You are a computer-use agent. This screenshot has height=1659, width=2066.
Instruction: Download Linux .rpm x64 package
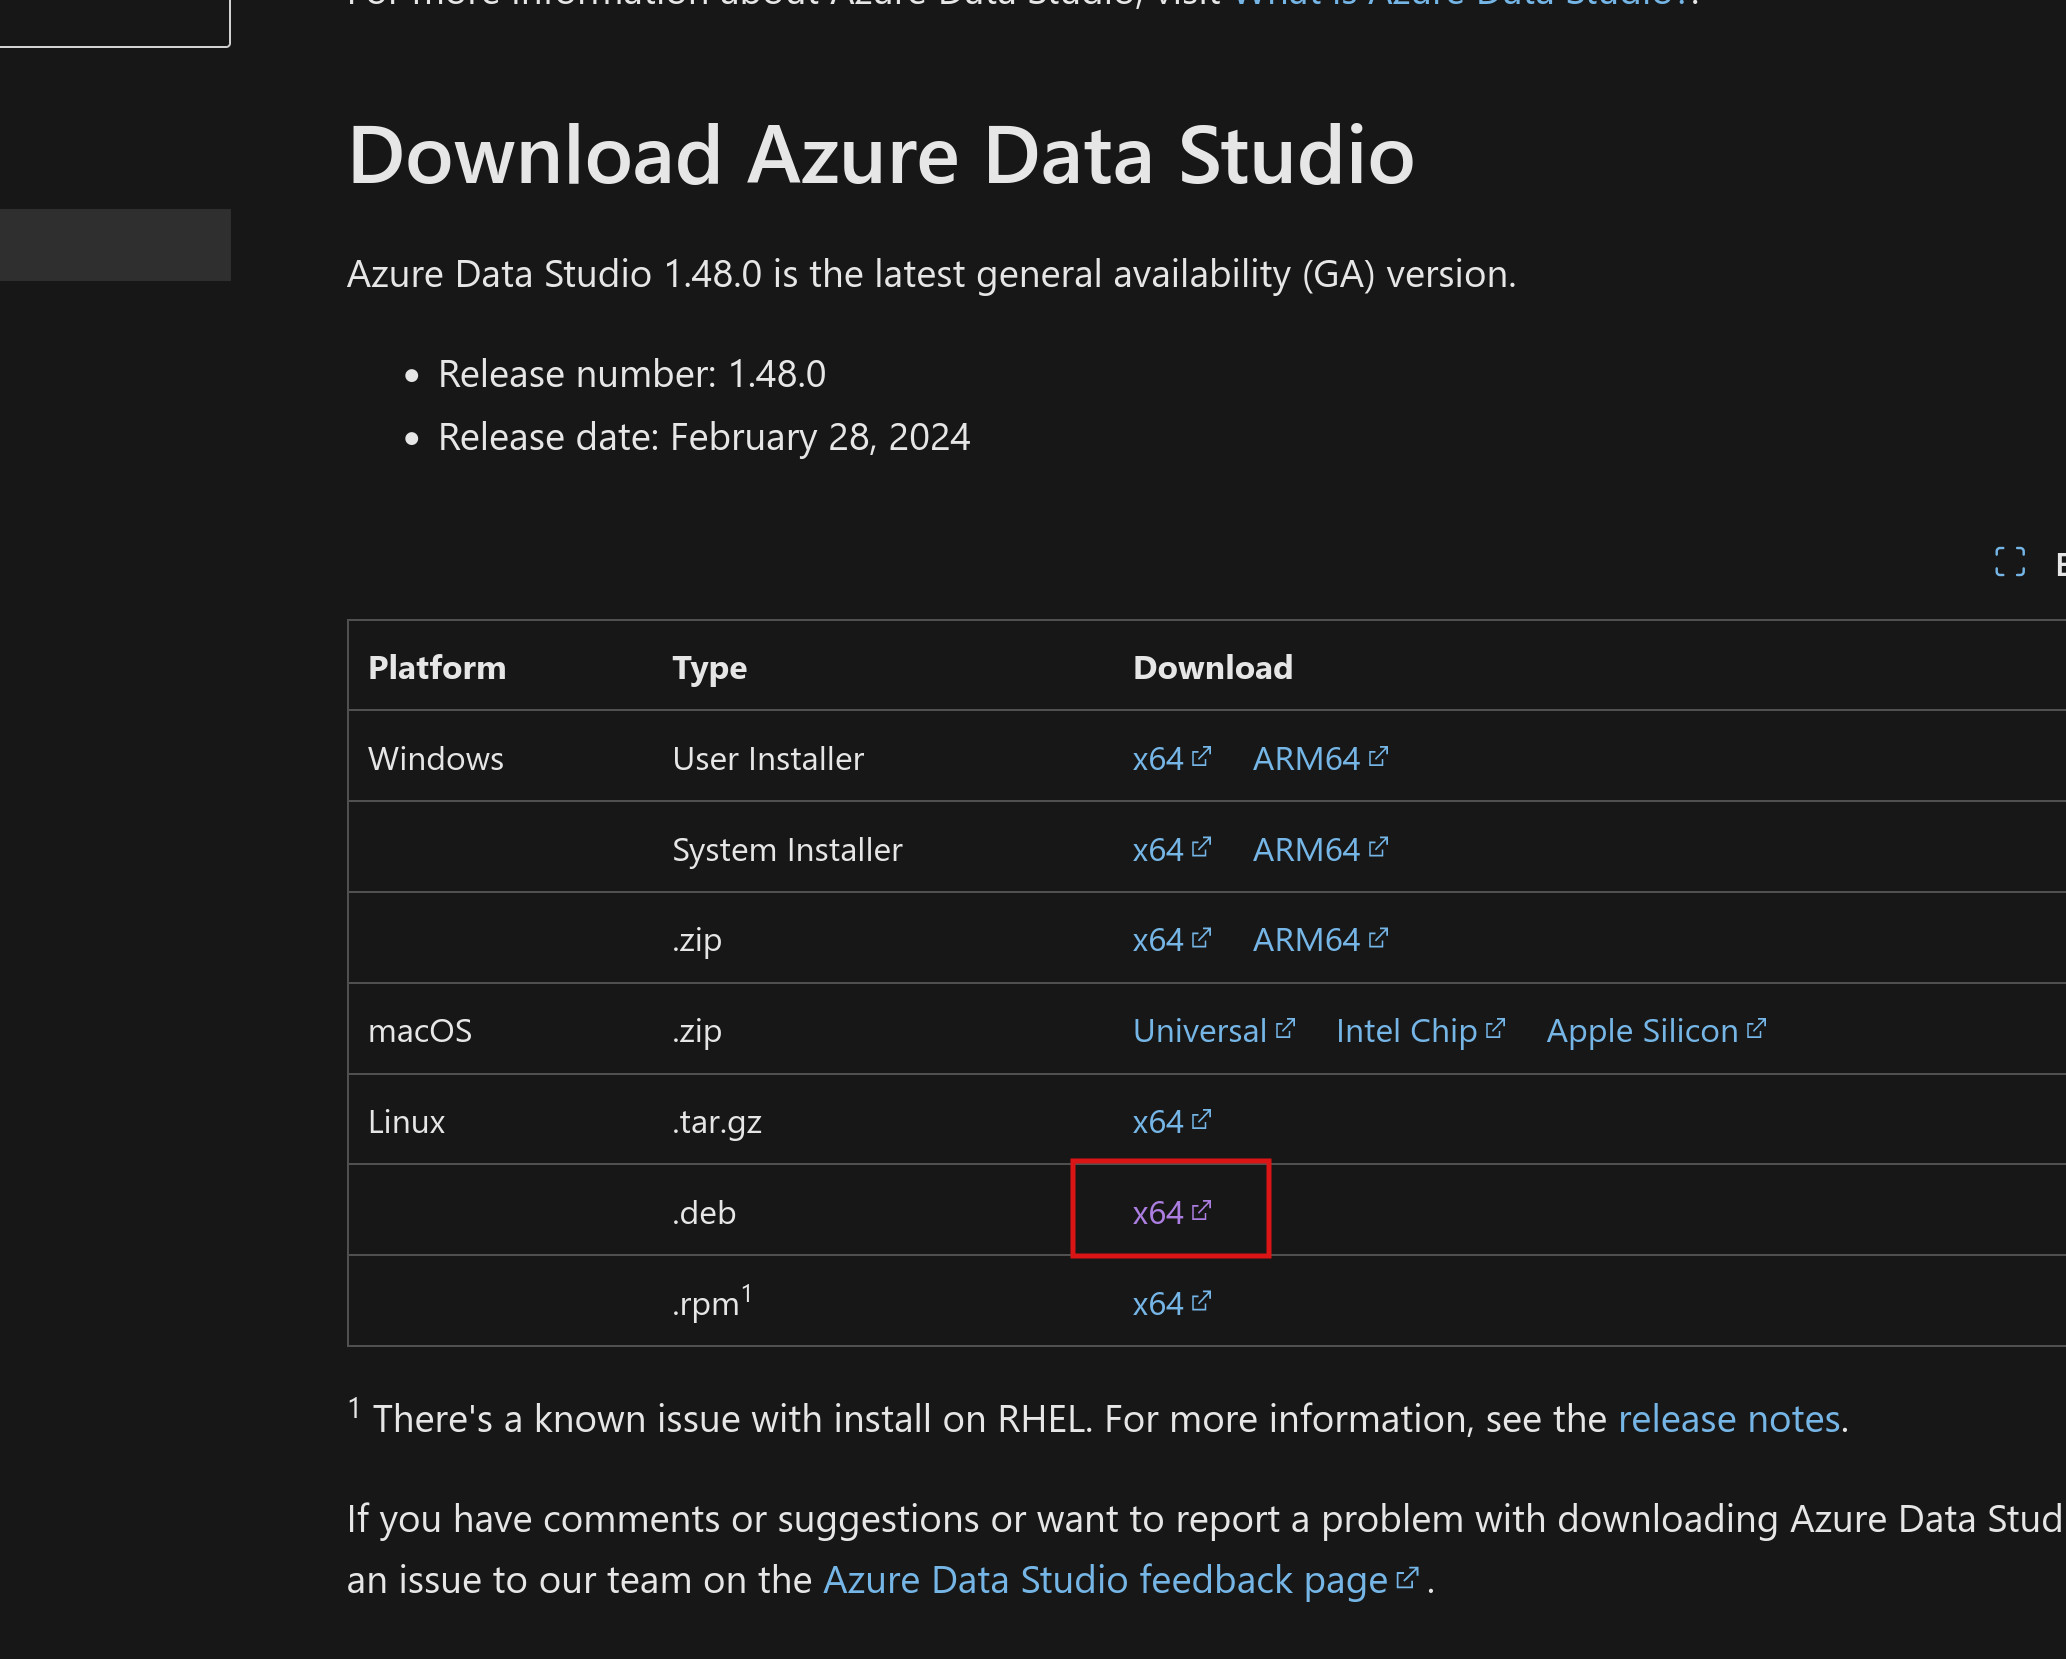[1158, 1304]
